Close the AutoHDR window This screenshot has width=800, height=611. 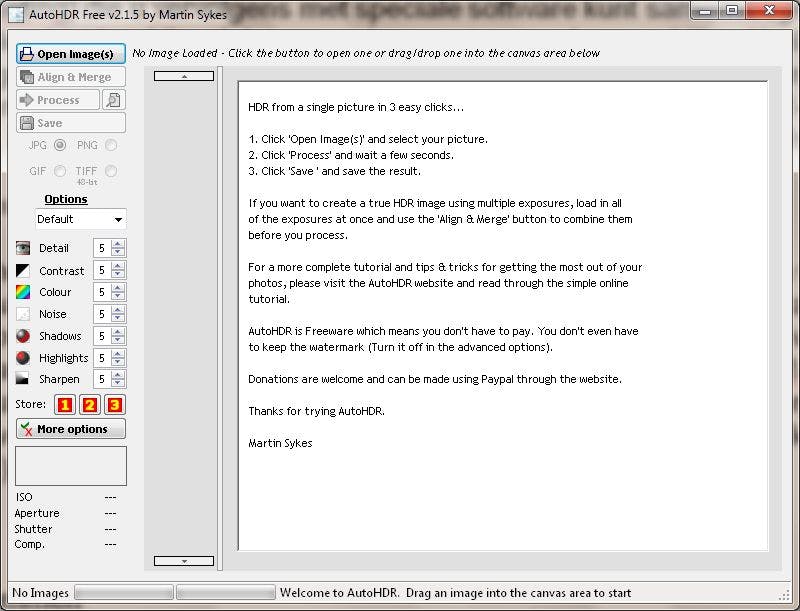click(769, 11)
